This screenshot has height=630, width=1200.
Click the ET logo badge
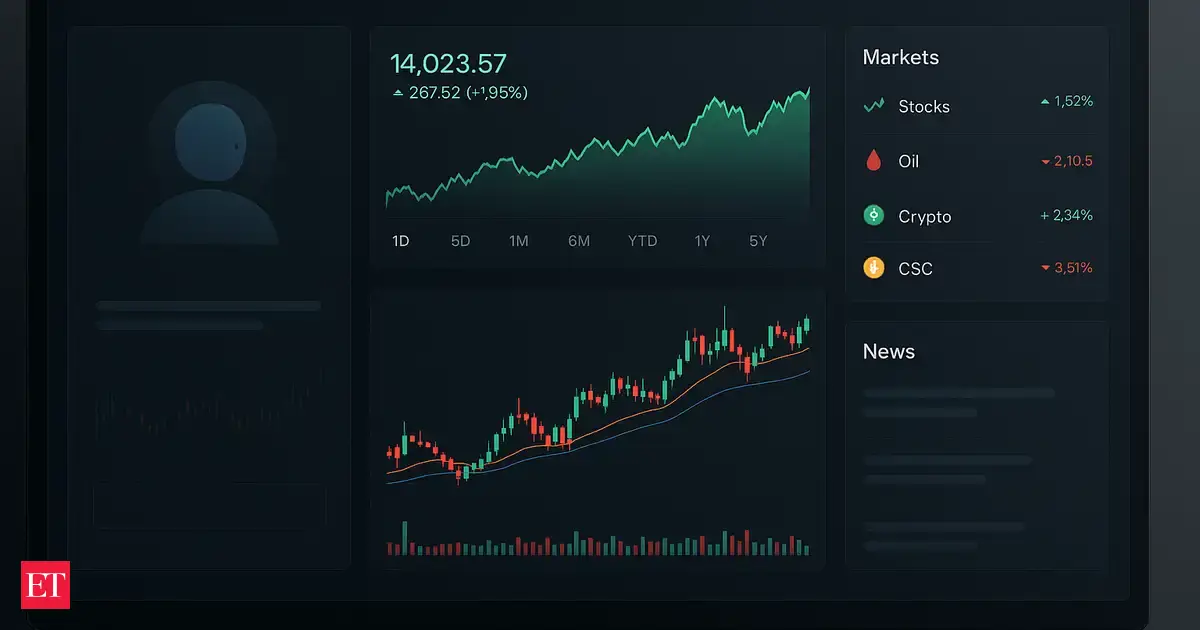[x=46, y=584]
